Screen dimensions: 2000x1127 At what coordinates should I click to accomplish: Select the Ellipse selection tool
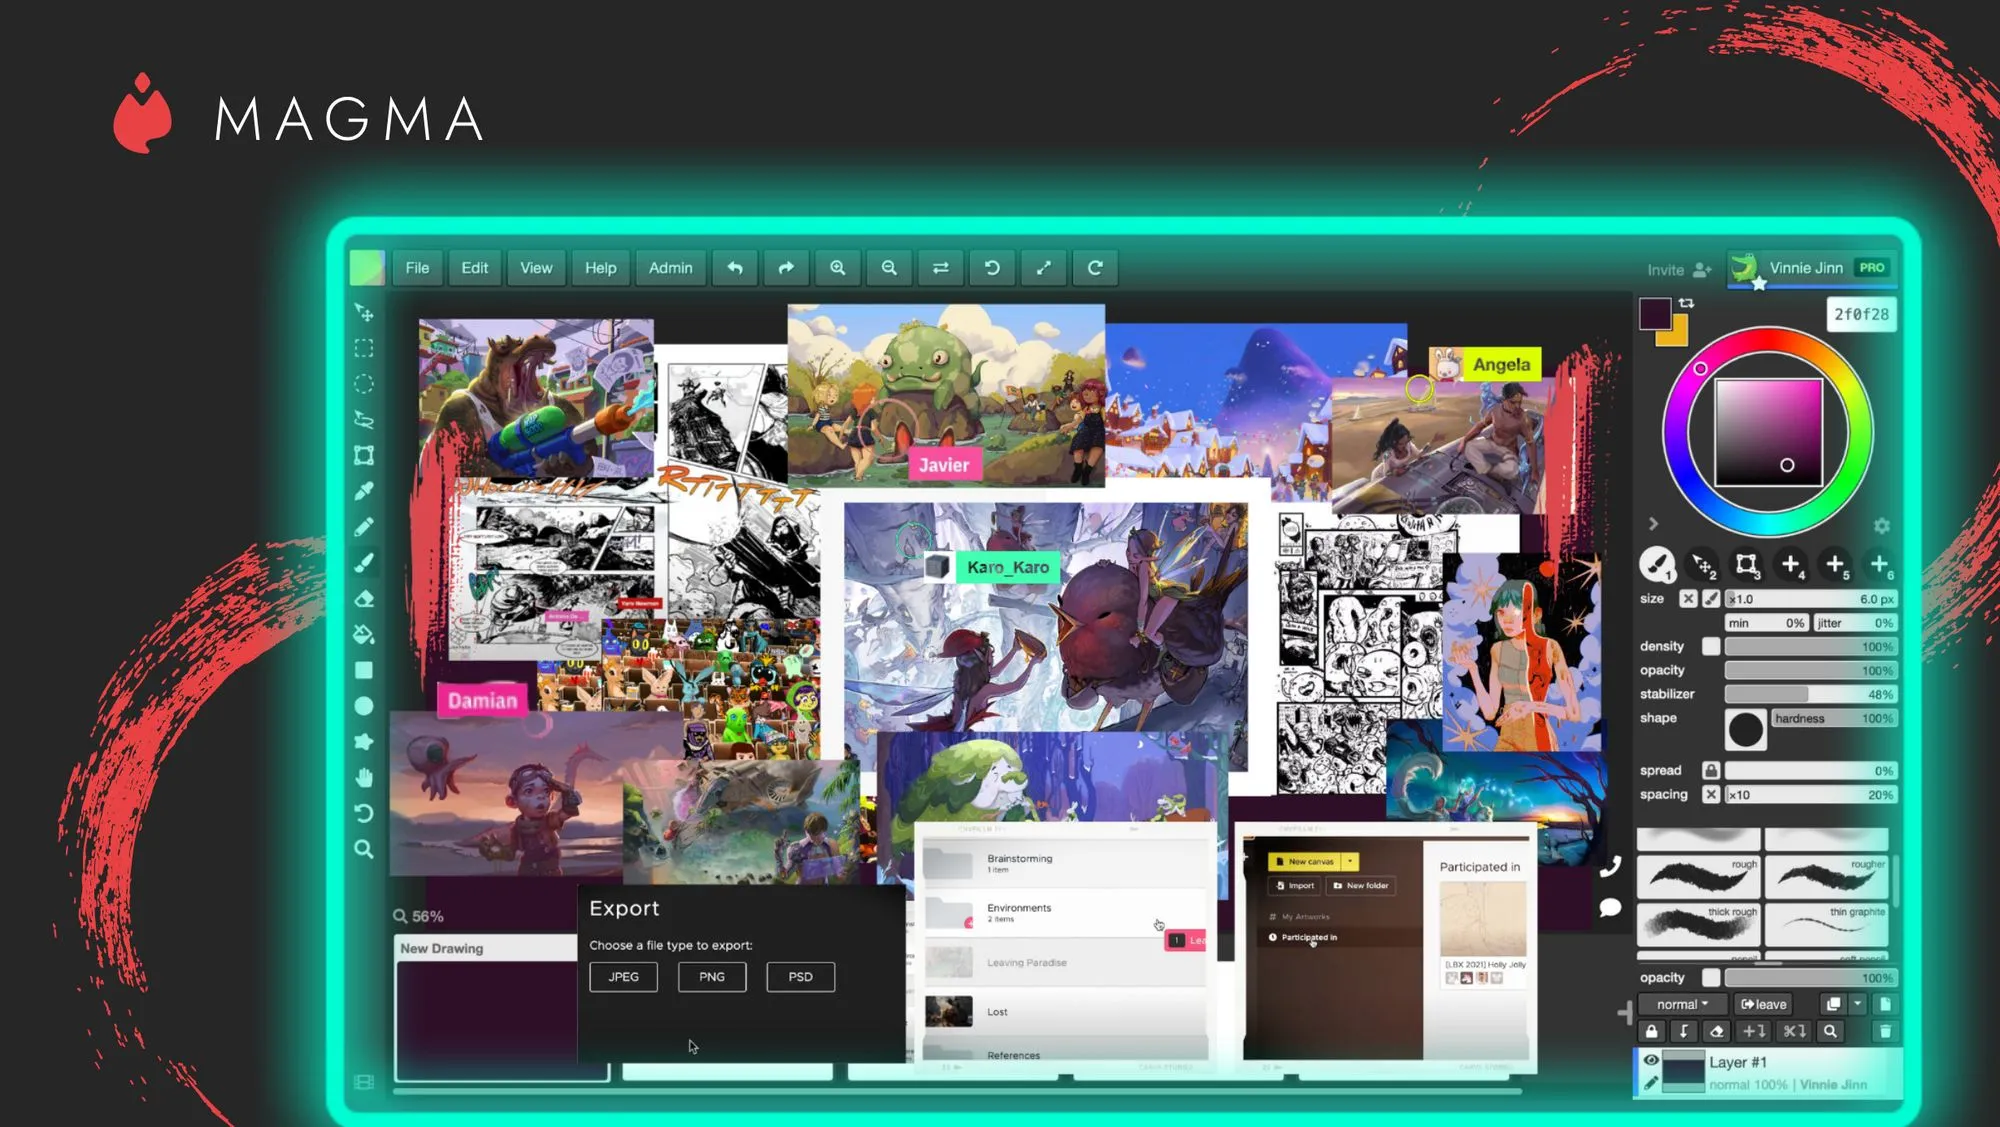[x=364, y=384]
